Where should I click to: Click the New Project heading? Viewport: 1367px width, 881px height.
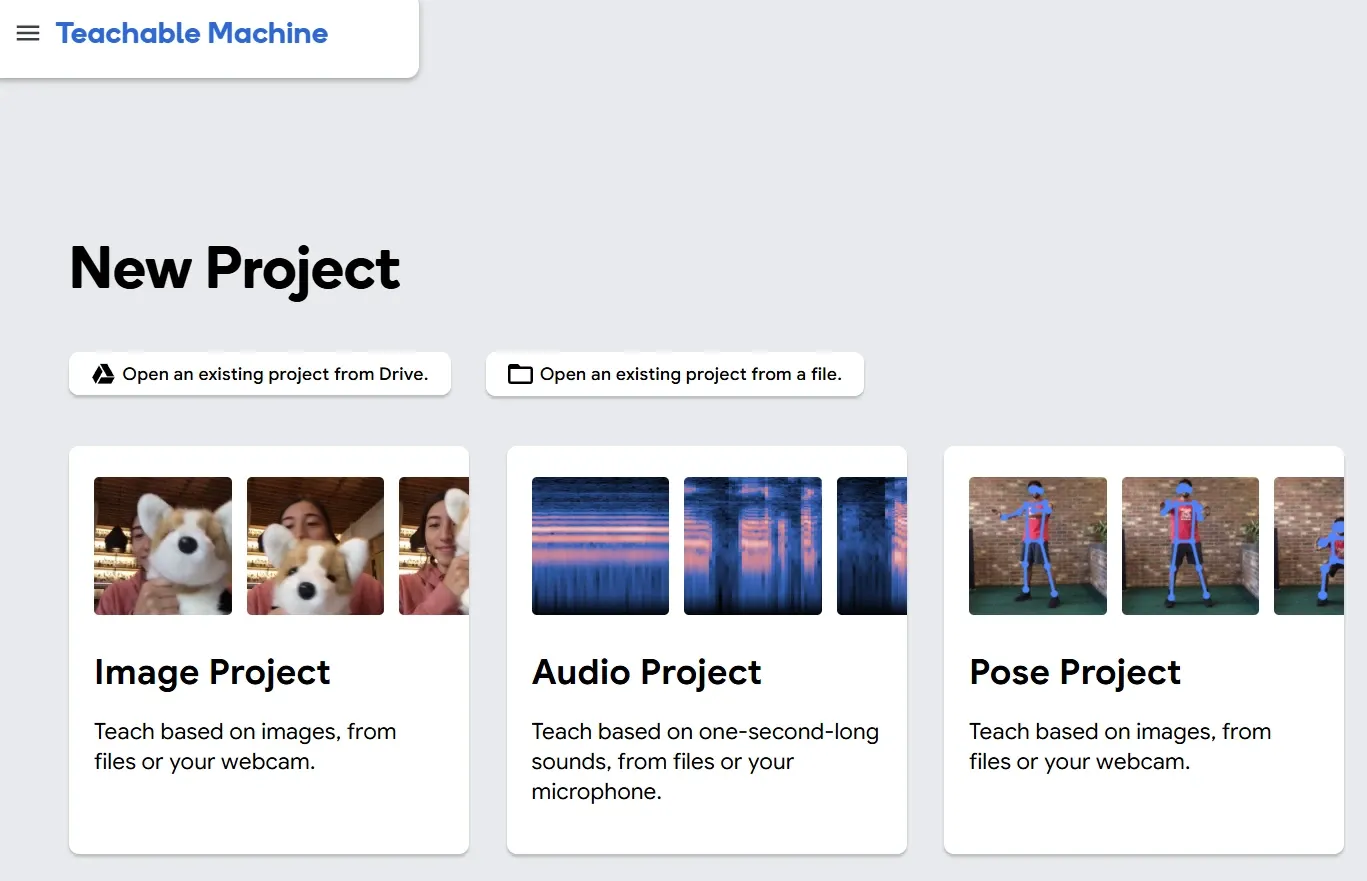pos(235,268)
